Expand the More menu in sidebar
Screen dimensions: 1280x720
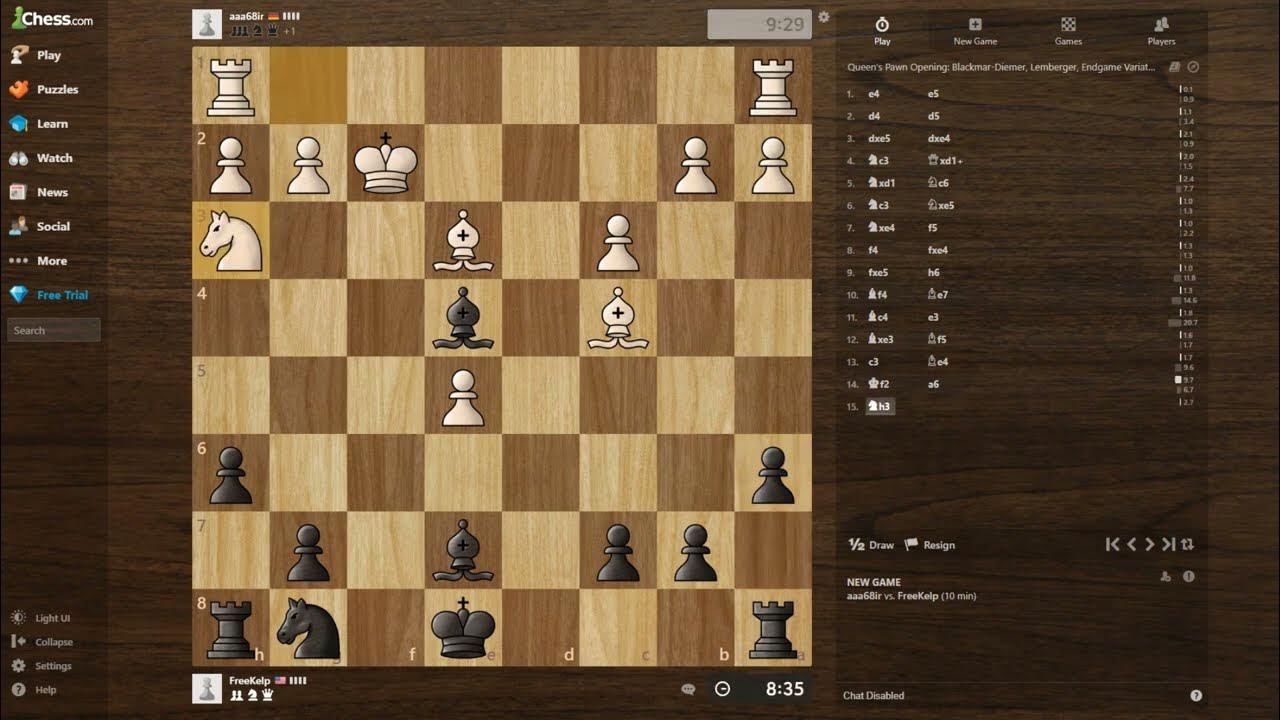[38, 261]
